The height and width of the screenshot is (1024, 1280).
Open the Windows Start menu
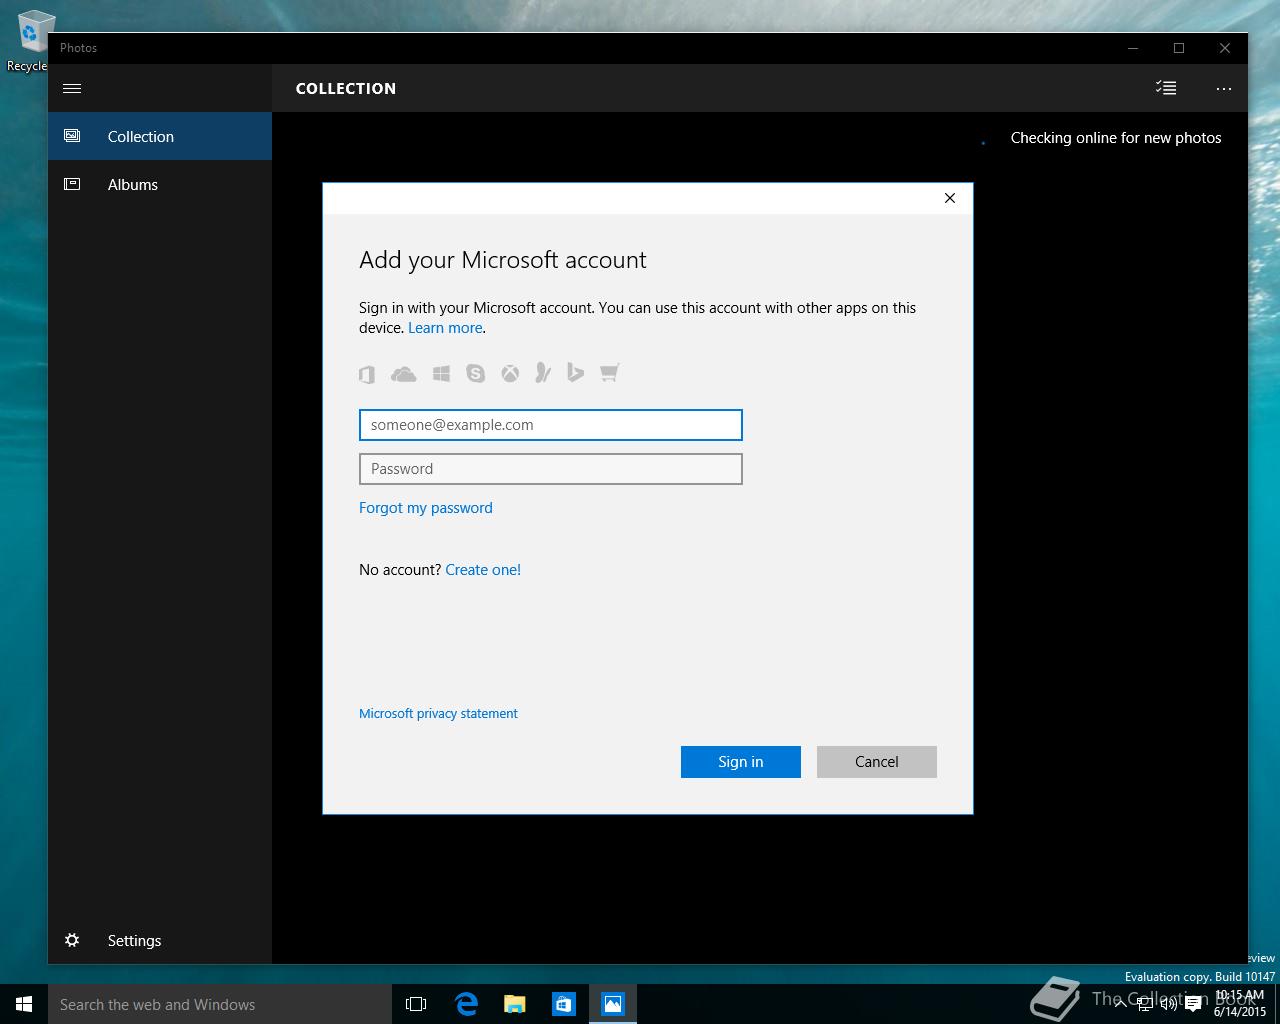(x=24, y=1004)
